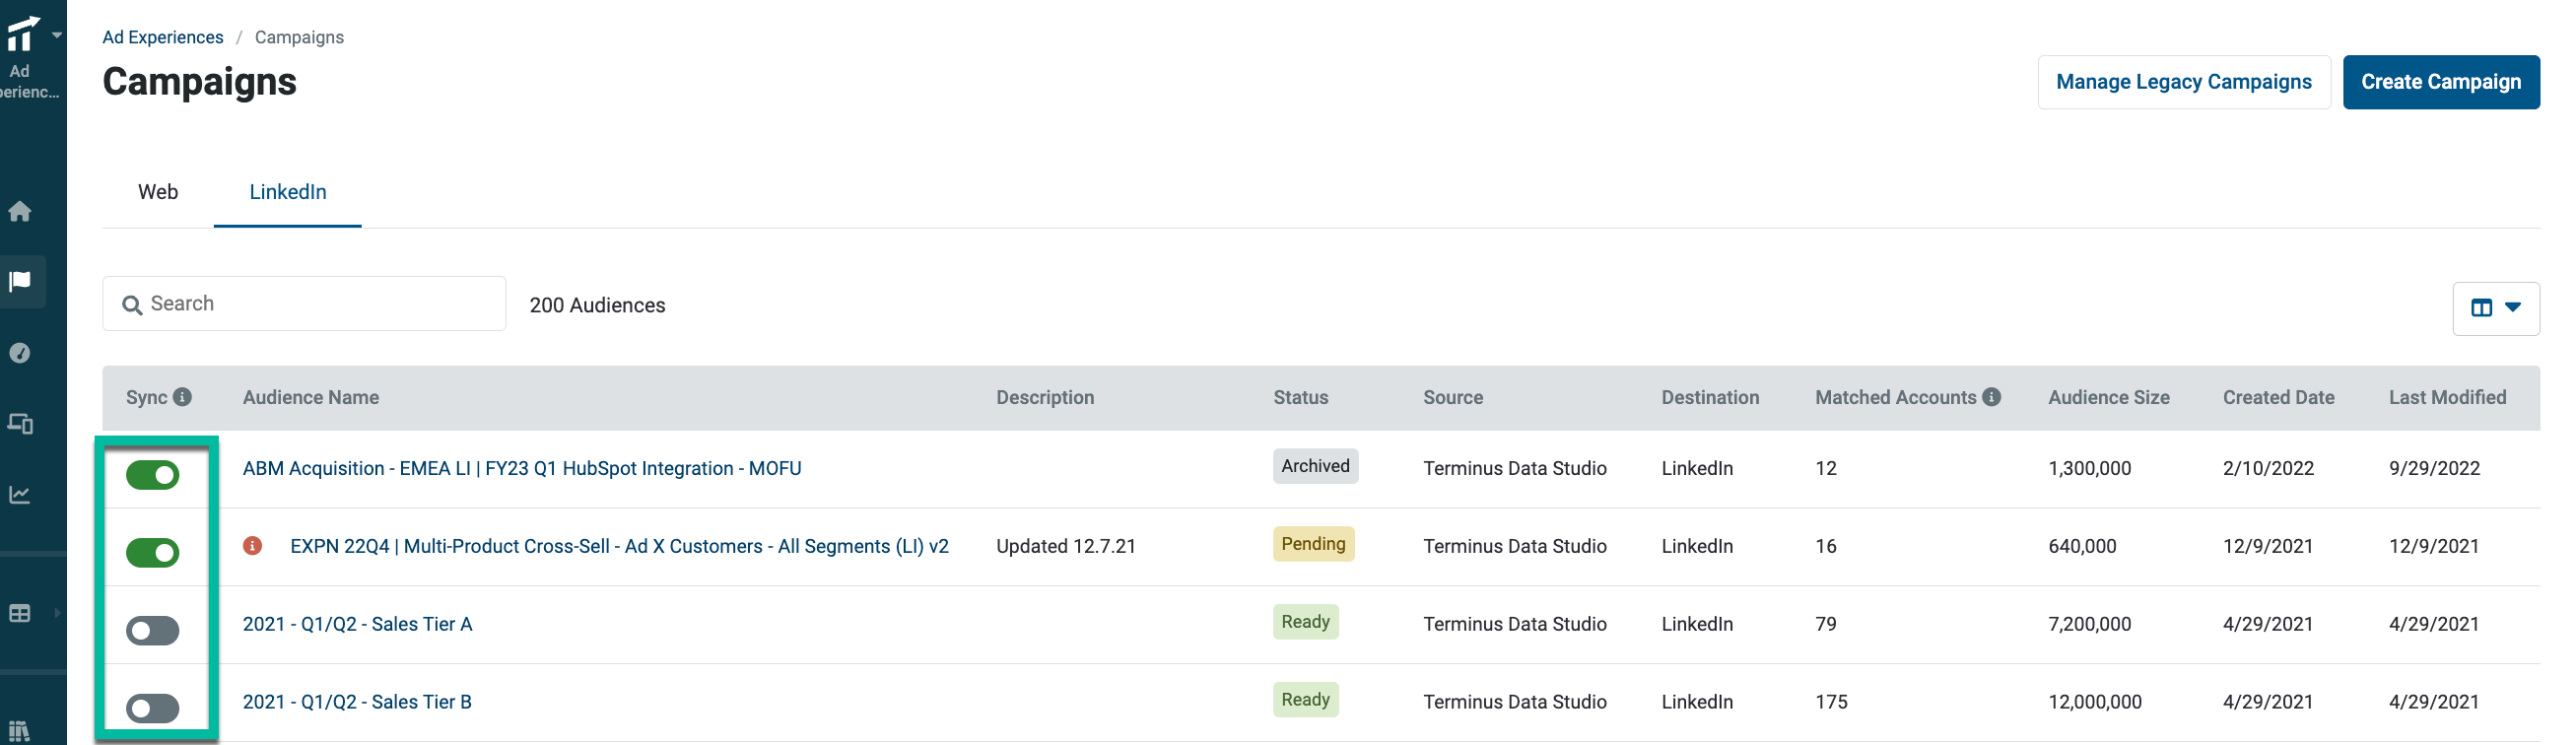The width and height of the screenshot is (2576, 745).
Task: Click Ready badge for Sales Tier B
Action: click(x=1305, y=700)
